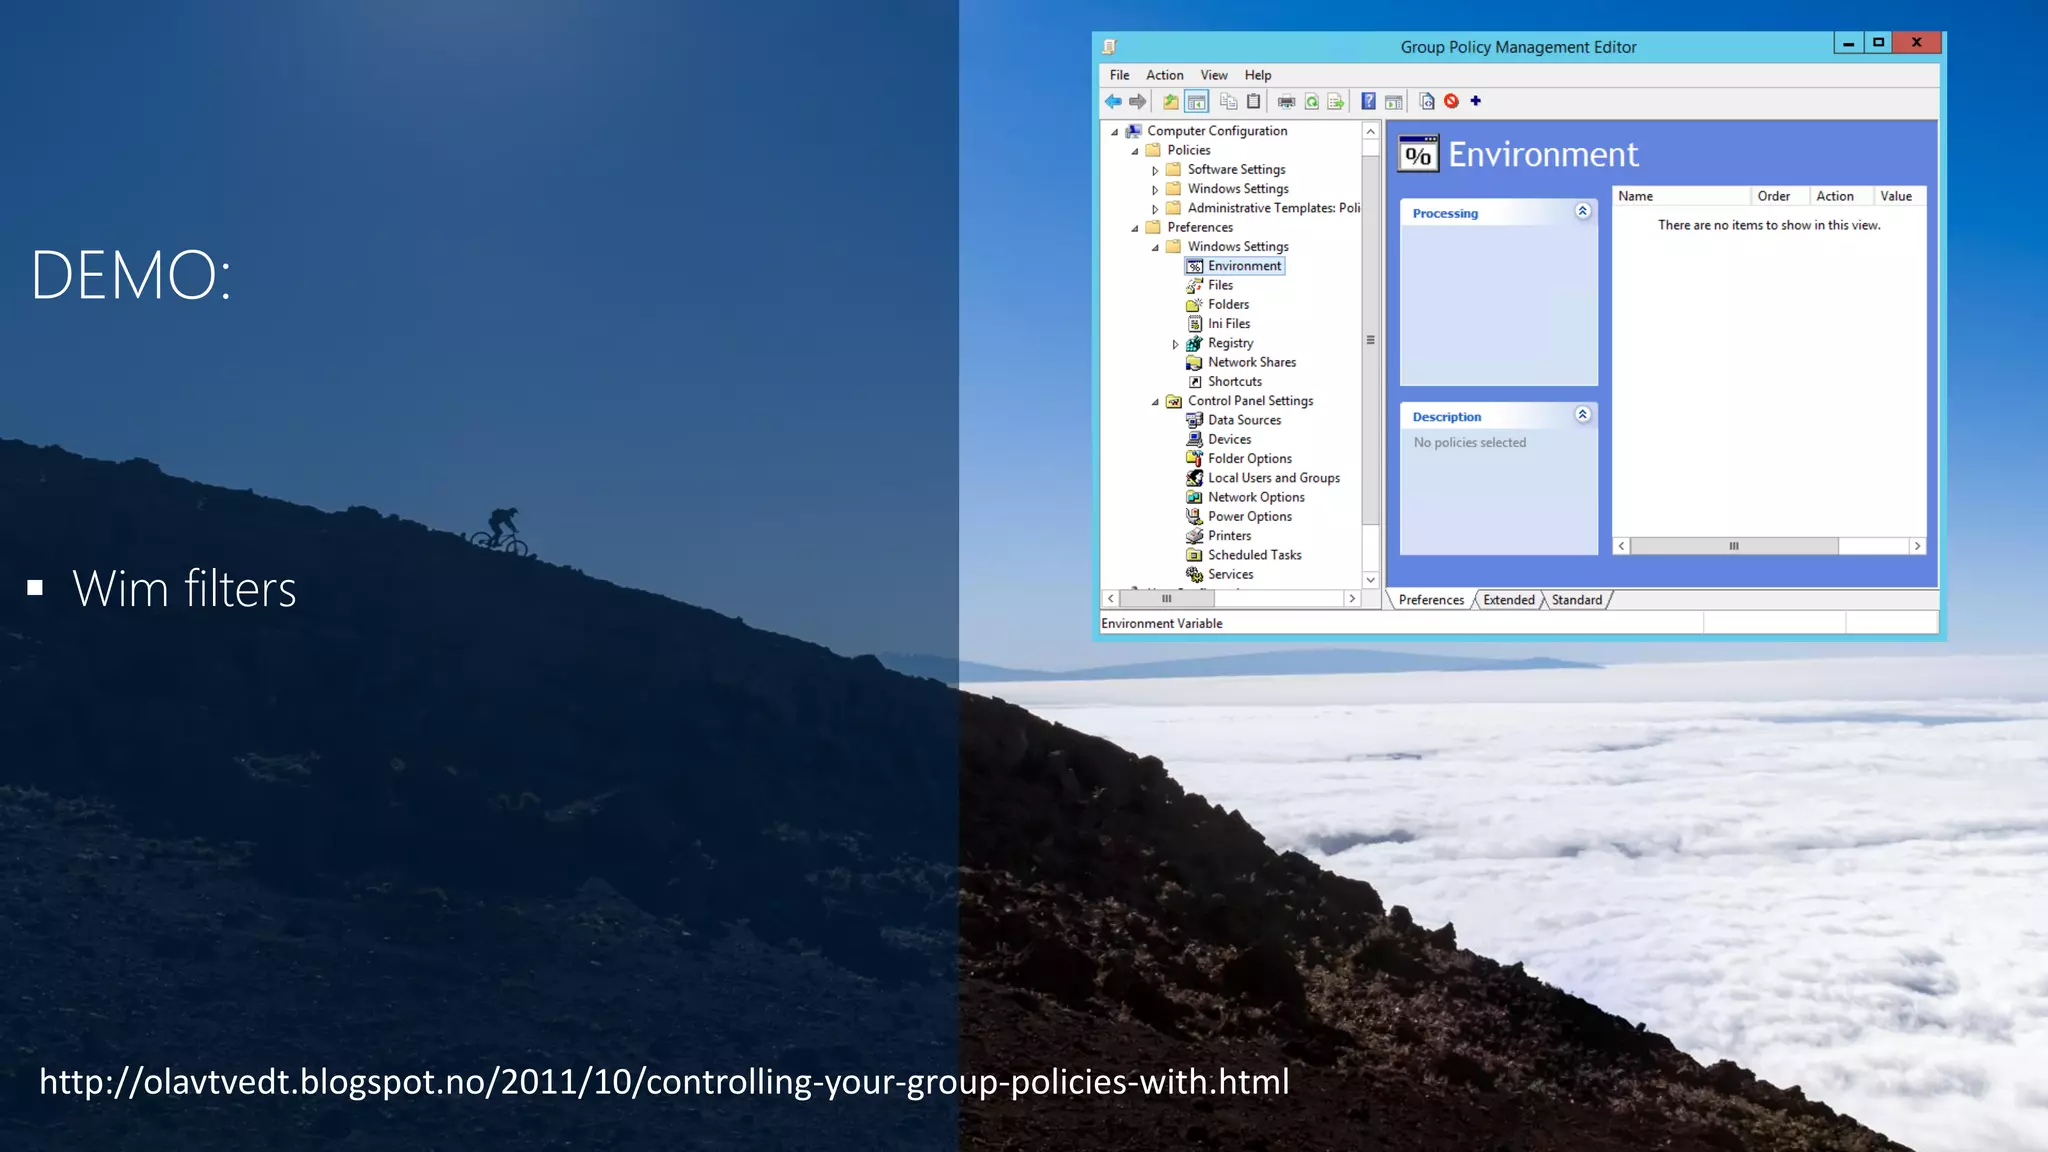The width and height of the screenshot is (2048, 1152).
Task: Click tree pane vertical scroll down arrow
Action: click(x=1370, y=579)
